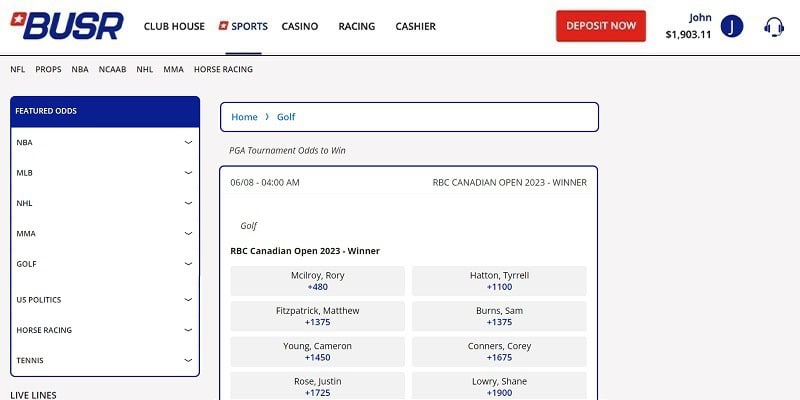Expand the HORSE RACING featured odds

(105, 330)
